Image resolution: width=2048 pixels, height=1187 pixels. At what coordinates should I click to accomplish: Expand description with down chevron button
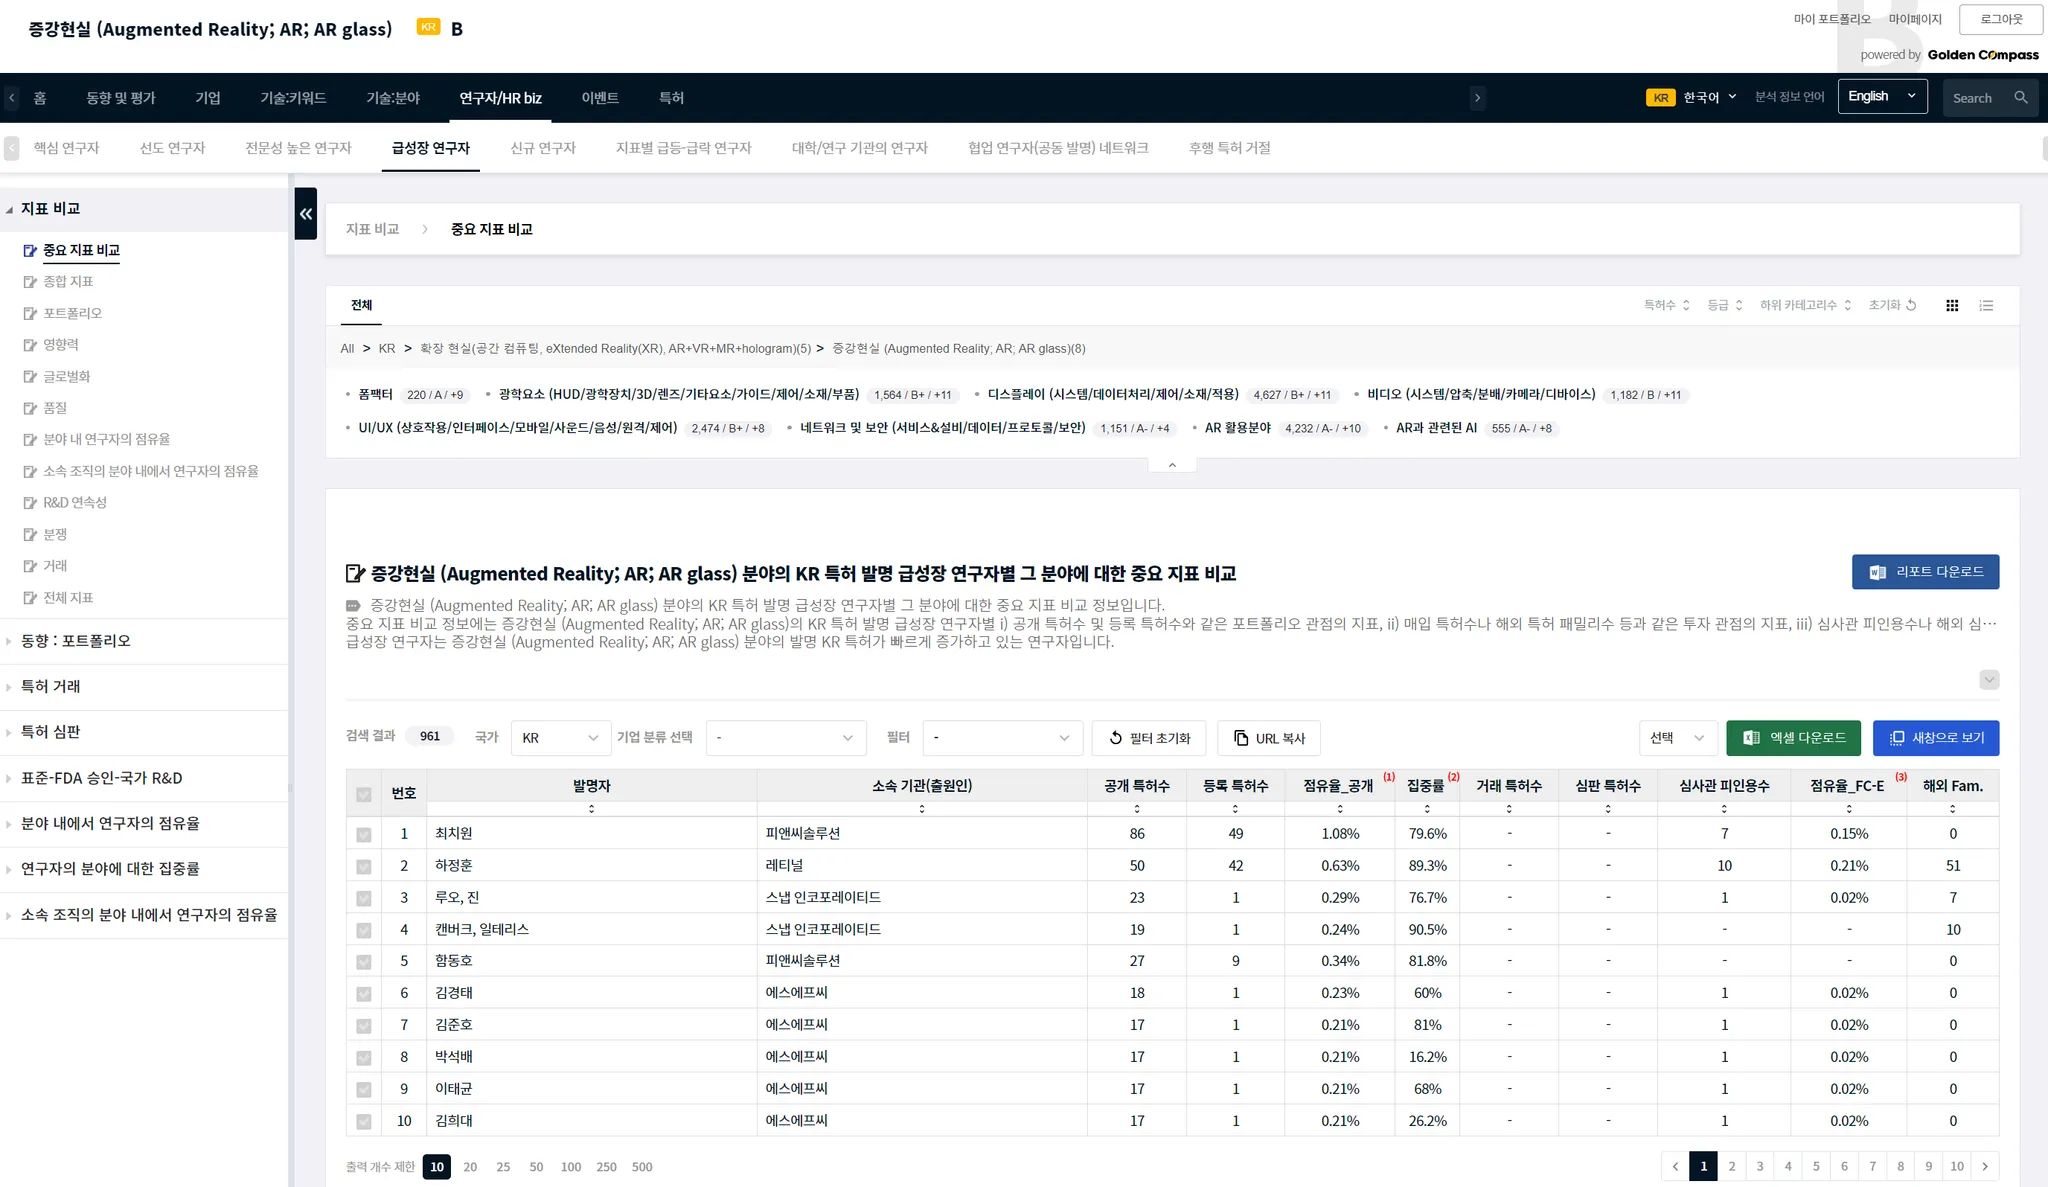(1988, 680)
